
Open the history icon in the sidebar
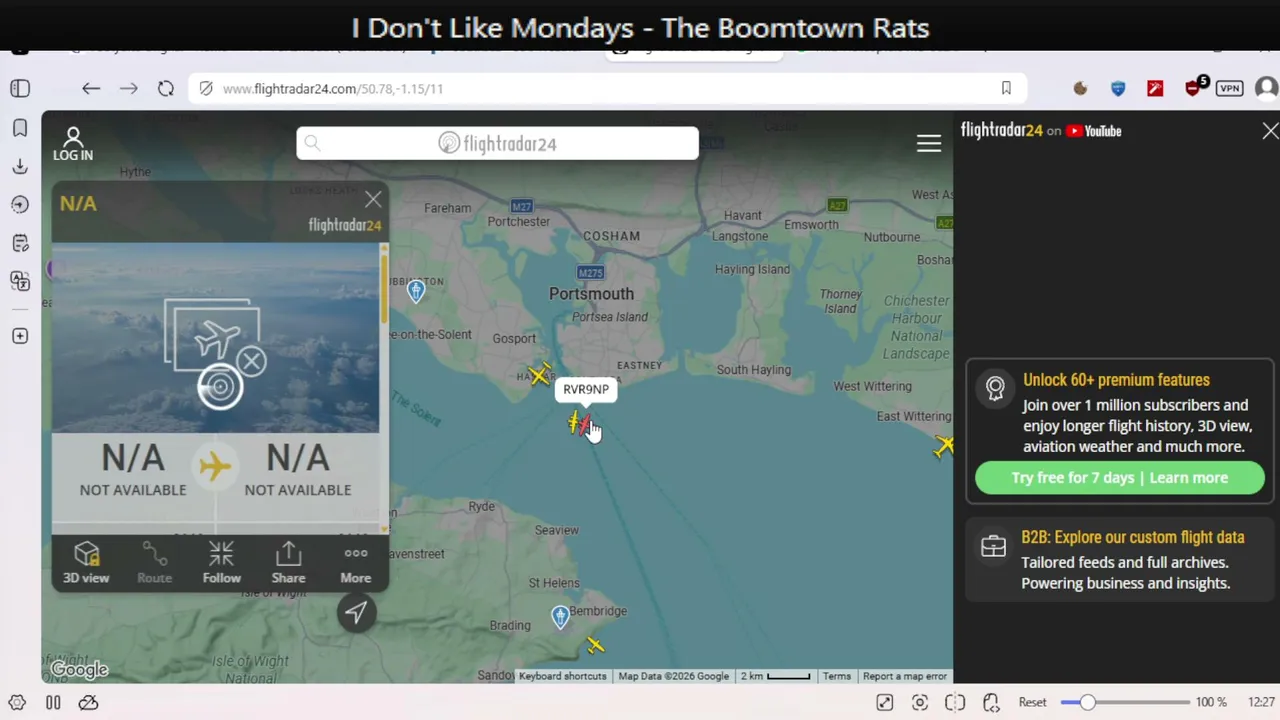pos(20,204)
